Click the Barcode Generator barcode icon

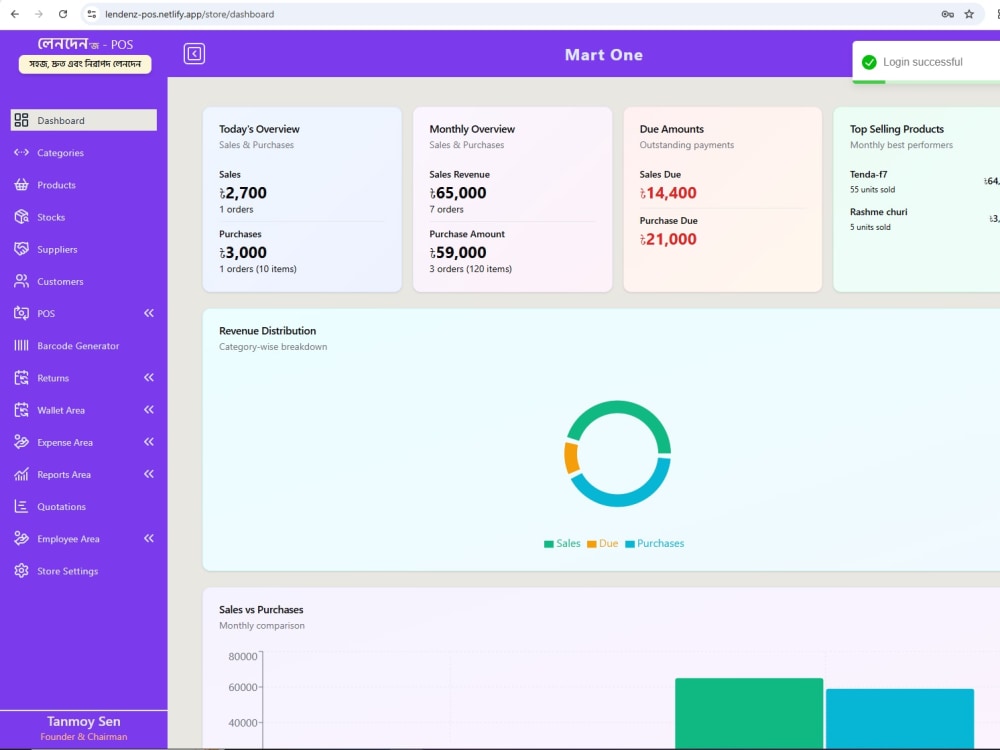pos(21,345)
